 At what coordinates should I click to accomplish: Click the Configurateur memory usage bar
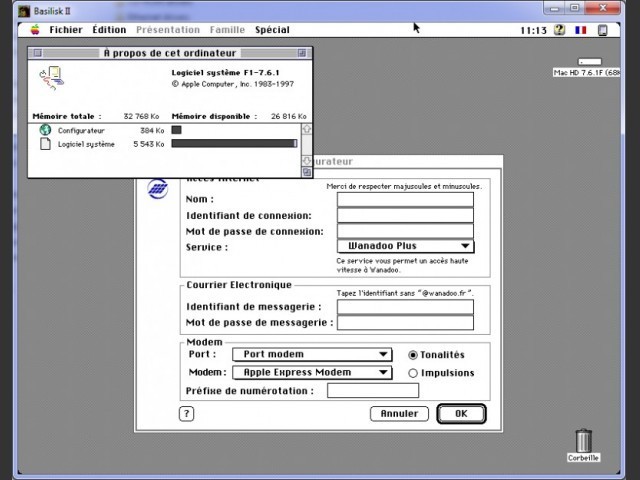(x=176, y=130)
